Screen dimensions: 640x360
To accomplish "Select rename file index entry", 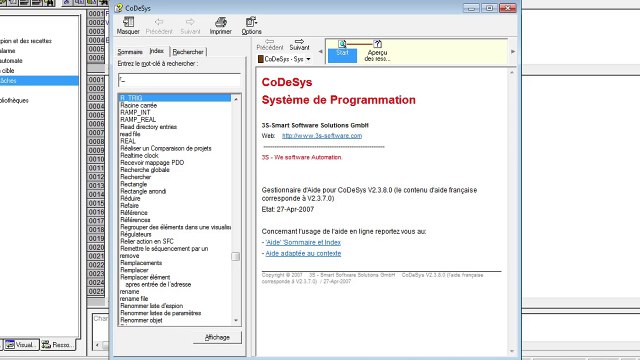I will (x=133, y=299).
